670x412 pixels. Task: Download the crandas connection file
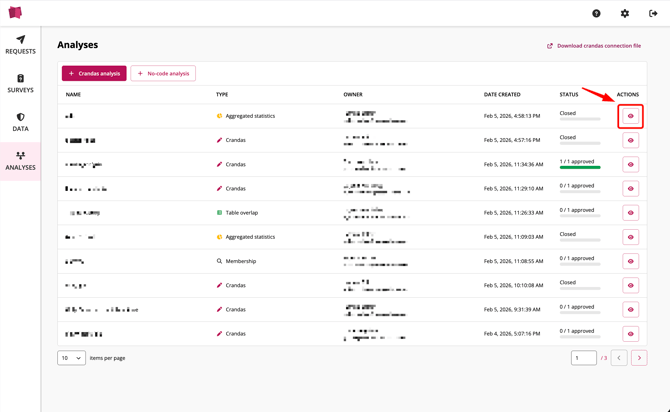click(x=594, y=46)
